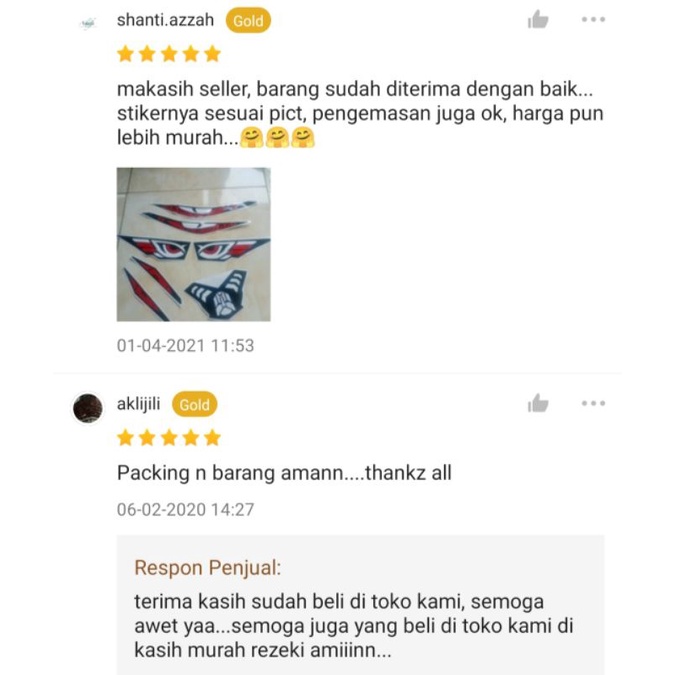The width and height of the screenshot is (675, 675).
Task: Open more options on aklijili's review
Action: click(593, 403)
